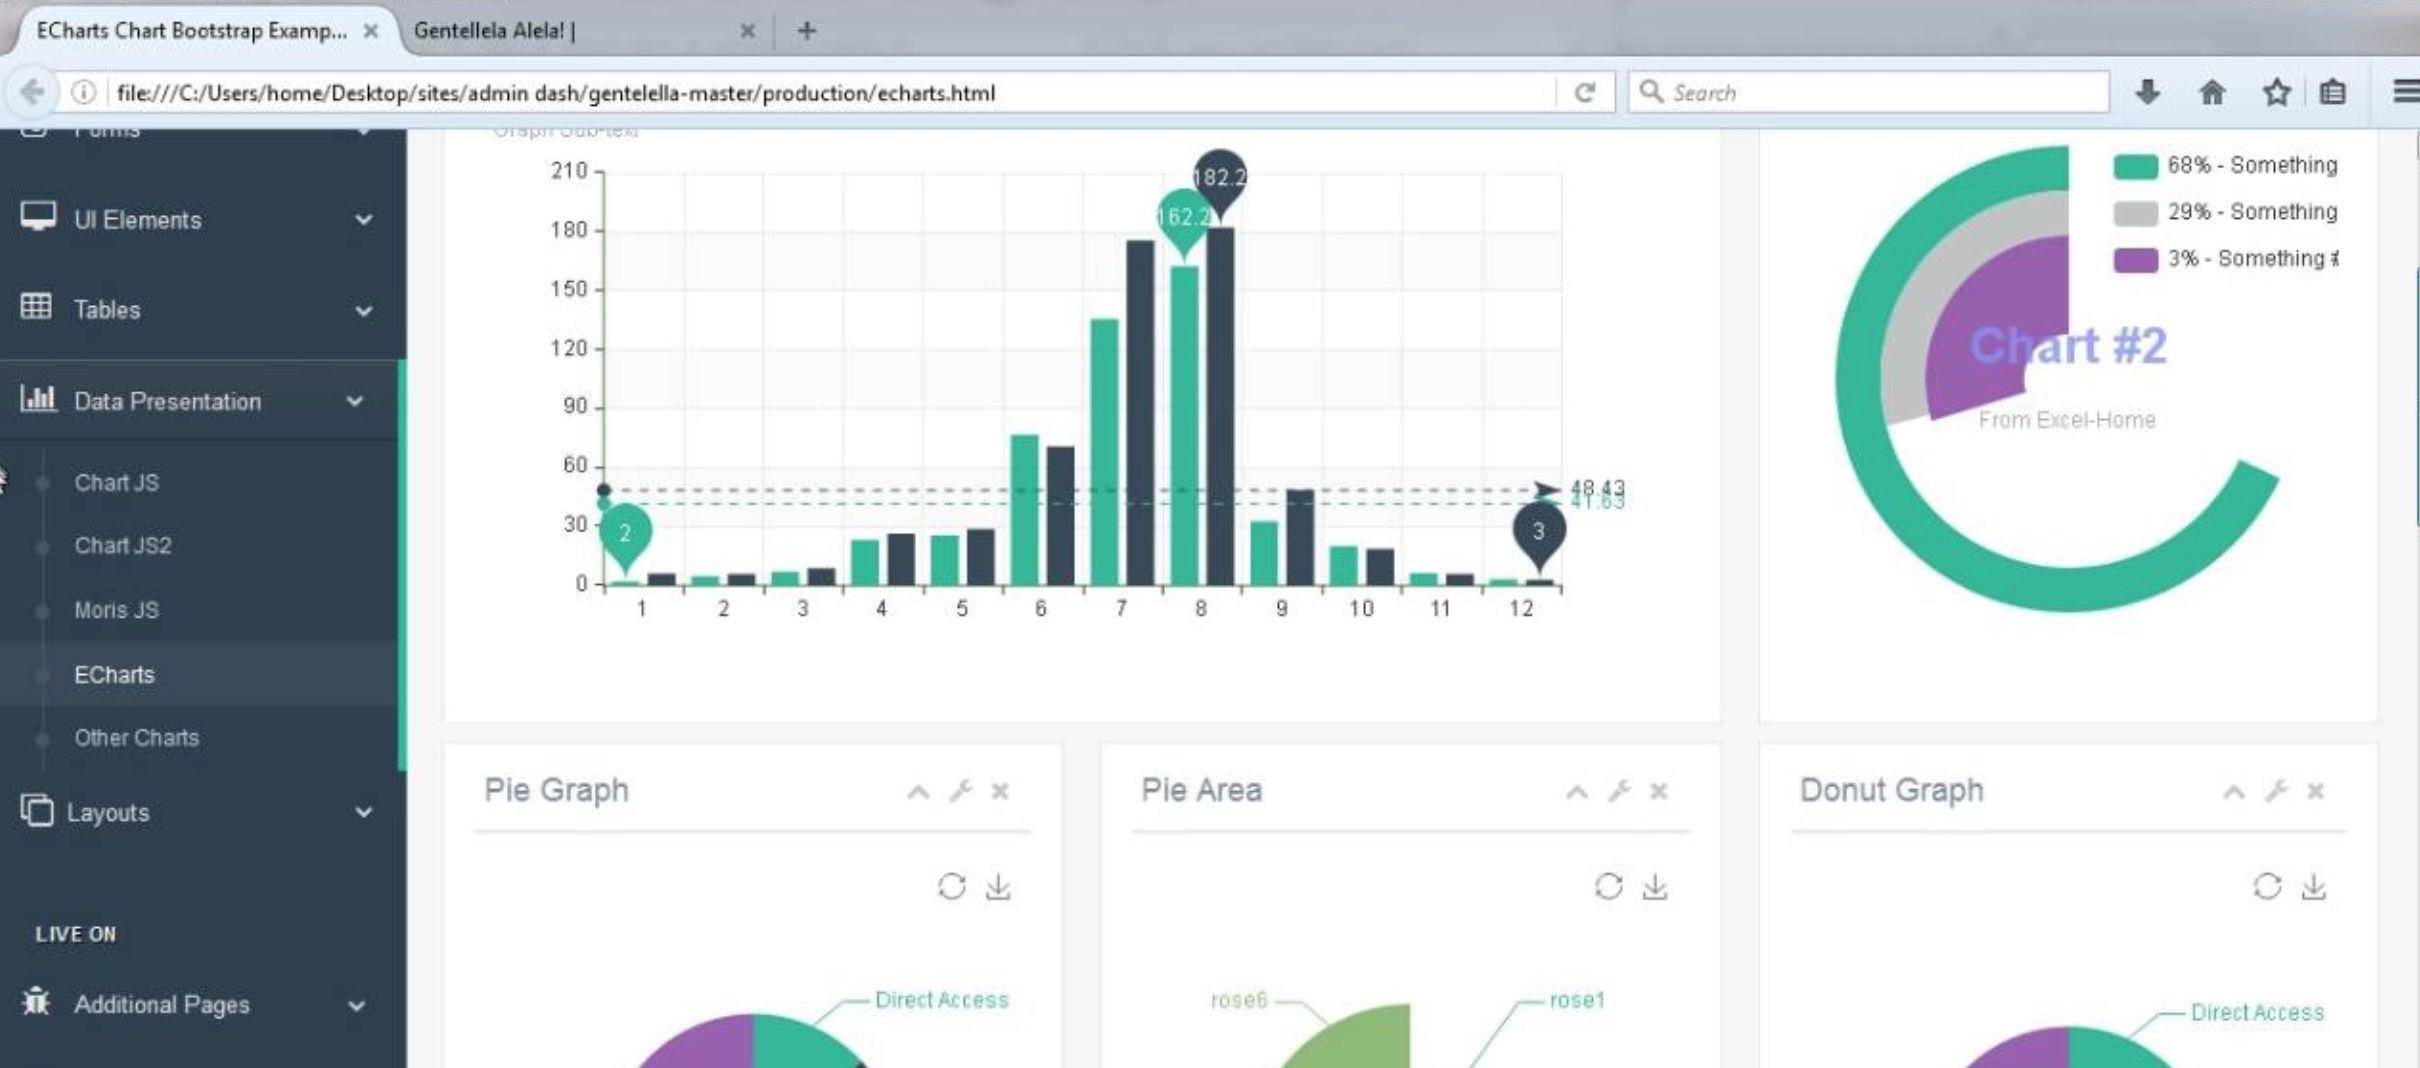2420x1068 pixels.
Task: Collapse the Donut Graph panel chevron
Action: (2234, 793)
